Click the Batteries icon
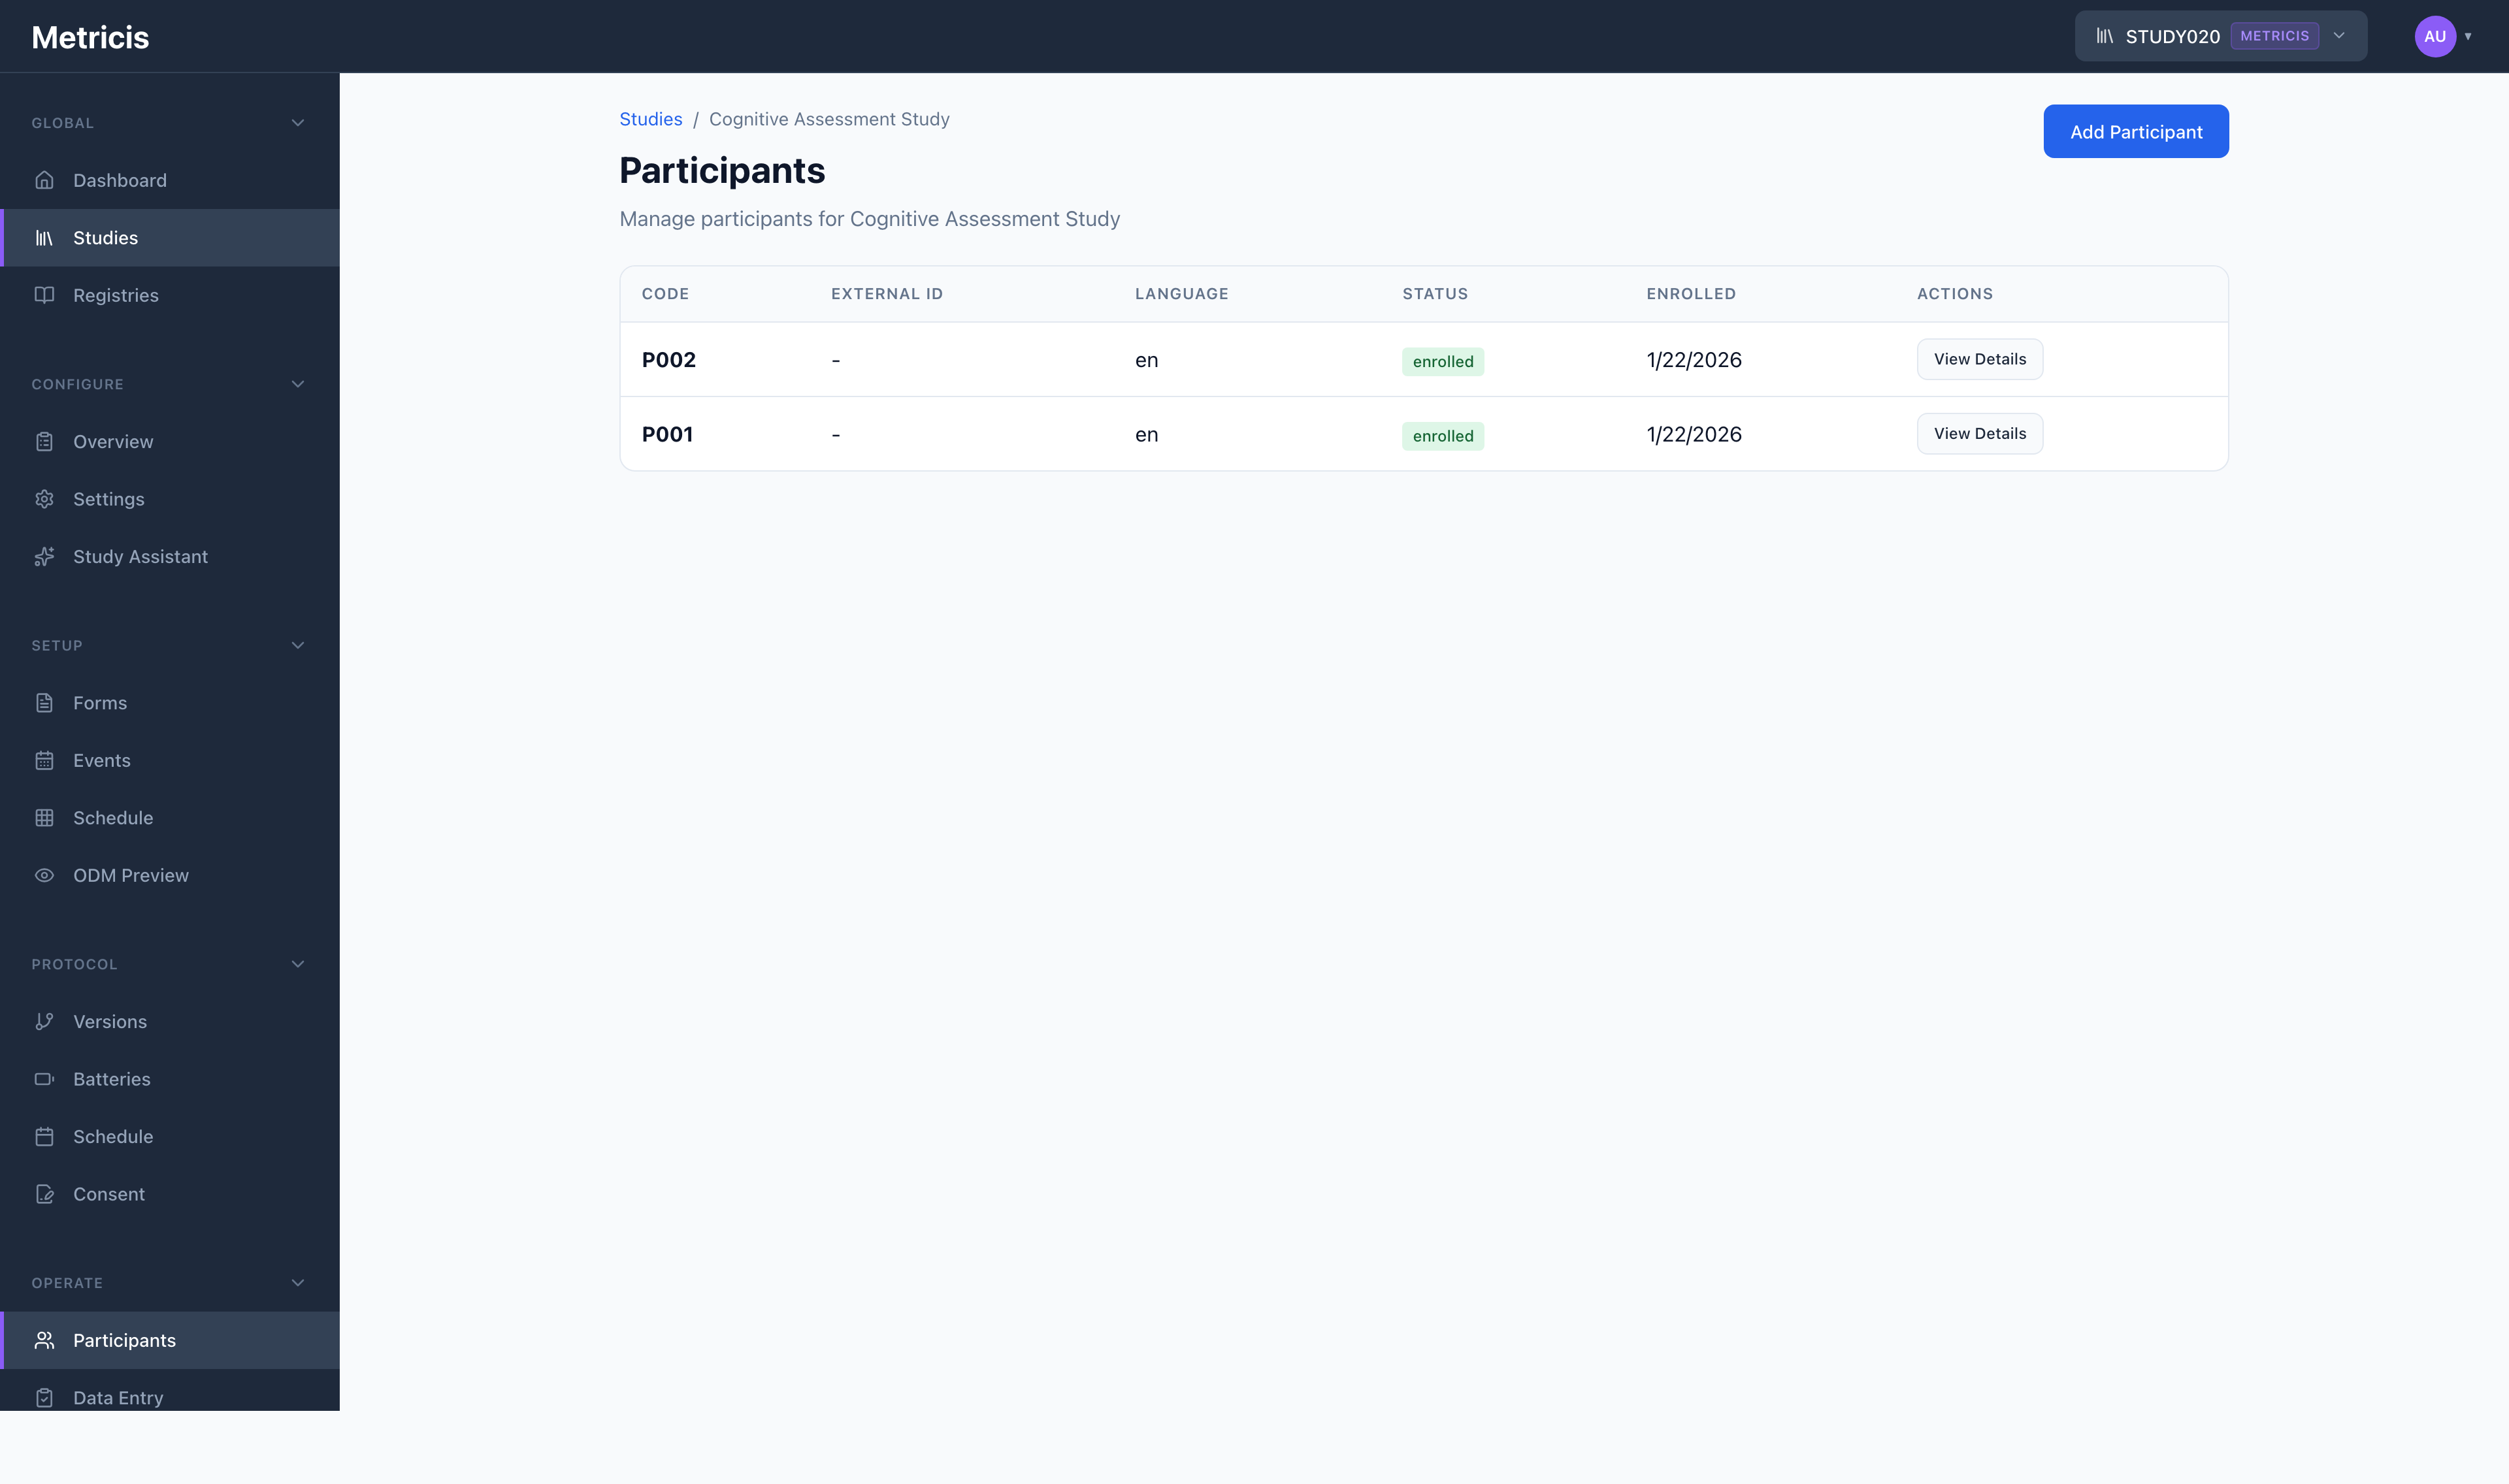 click(44, 1079)
